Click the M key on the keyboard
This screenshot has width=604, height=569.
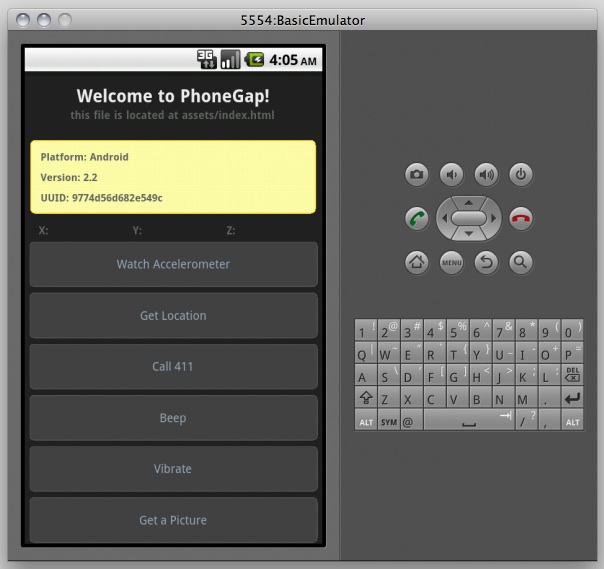[527, 397]
